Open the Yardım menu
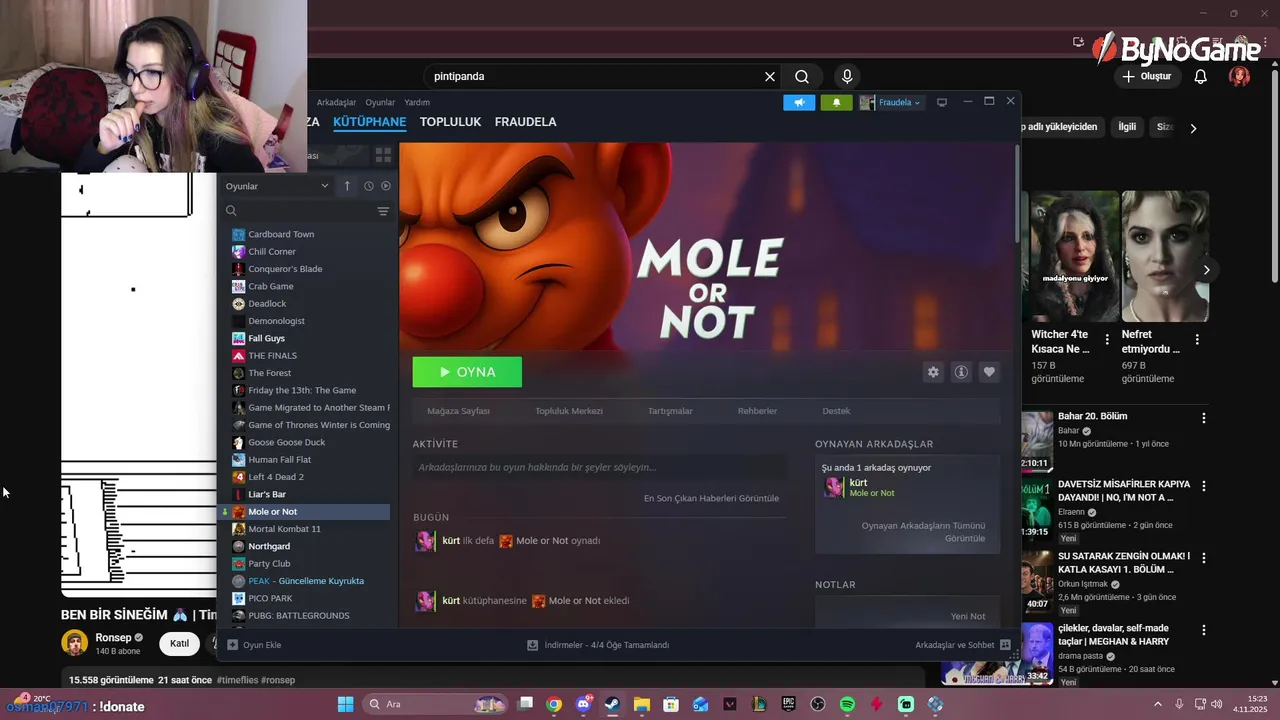Viewport: 1280px width, 720px height. click(x=417, y=102)
